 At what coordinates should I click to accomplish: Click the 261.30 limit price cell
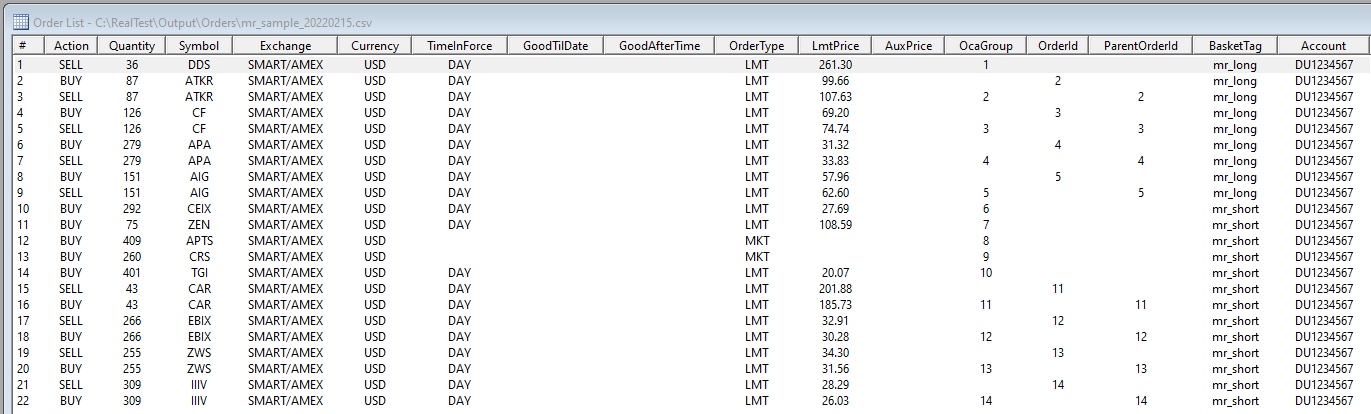tap(835, 64)
